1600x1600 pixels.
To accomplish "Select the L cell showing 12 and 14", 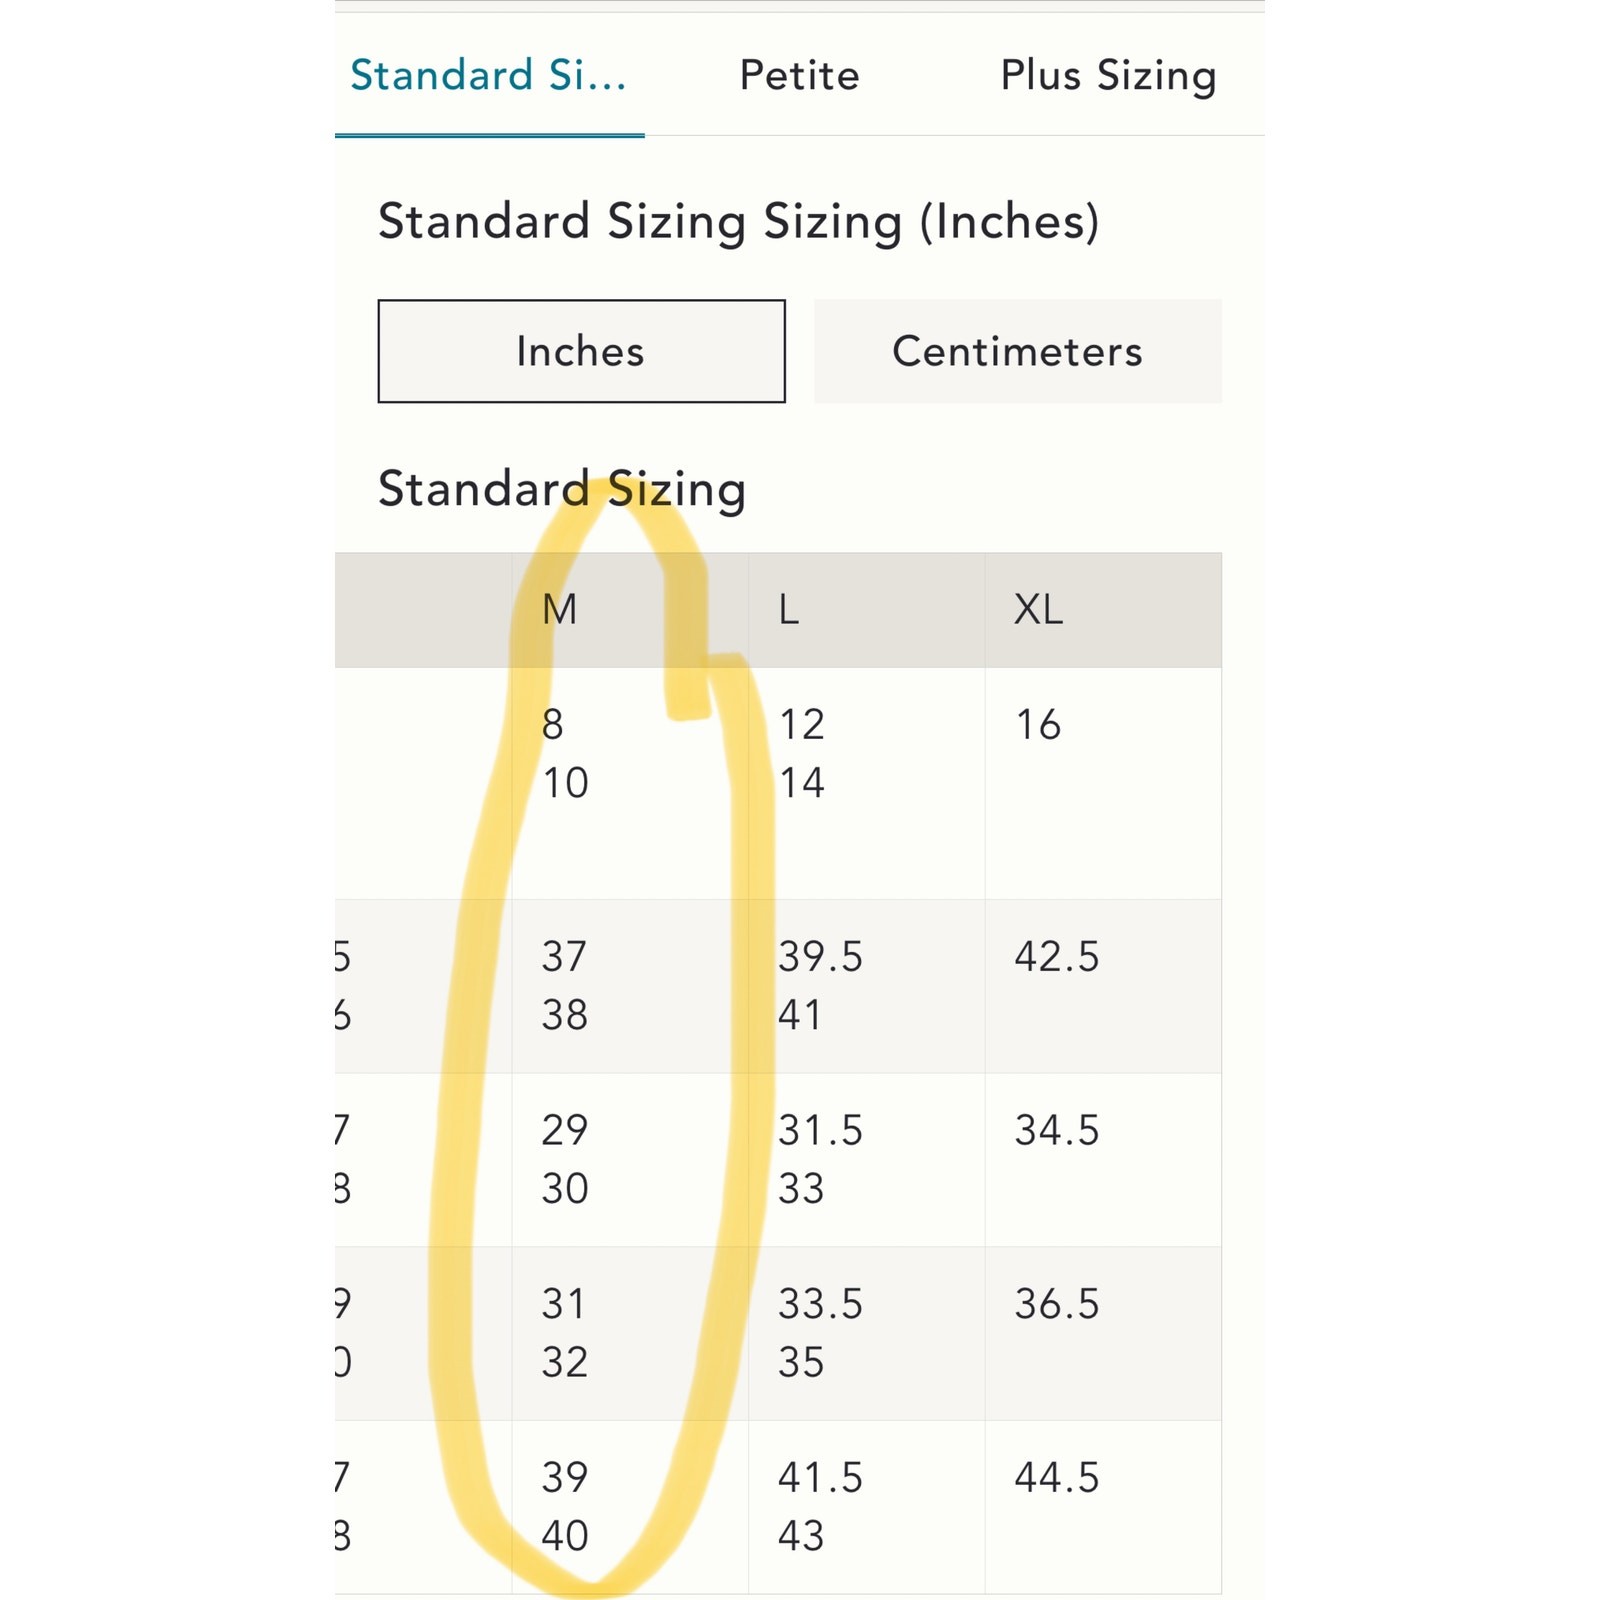I will [x=802, y=753].
